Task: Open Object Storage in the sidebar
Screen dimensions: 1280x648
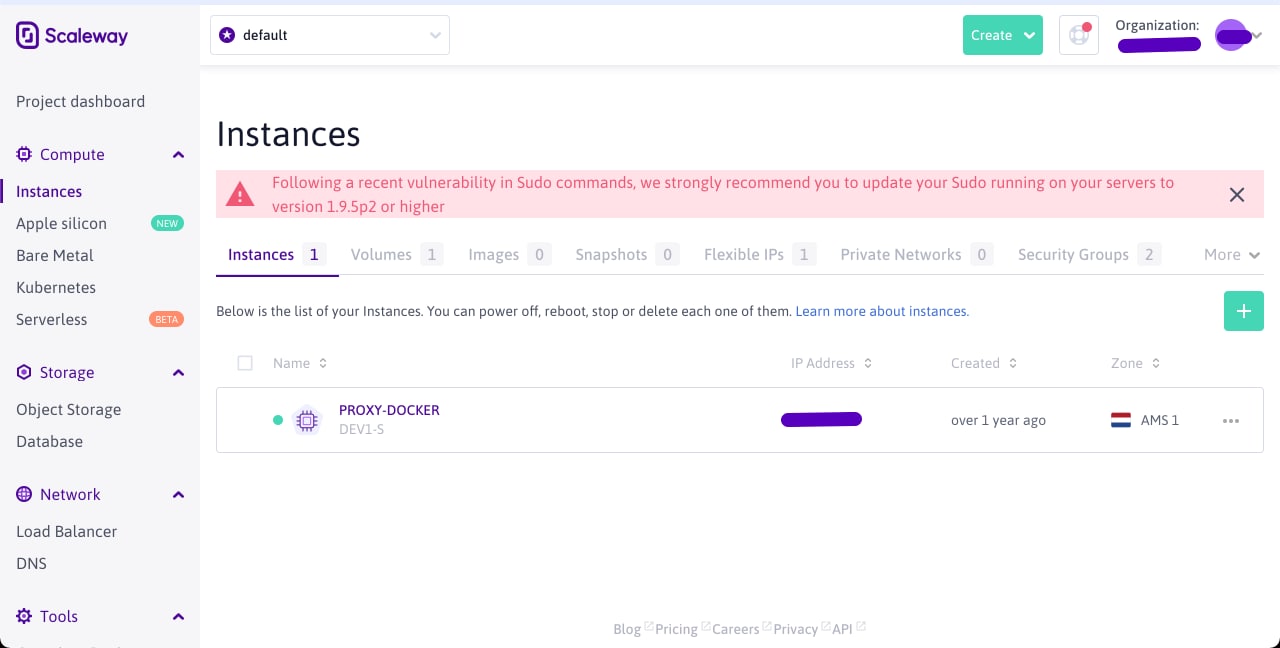Action: (68, 409)
